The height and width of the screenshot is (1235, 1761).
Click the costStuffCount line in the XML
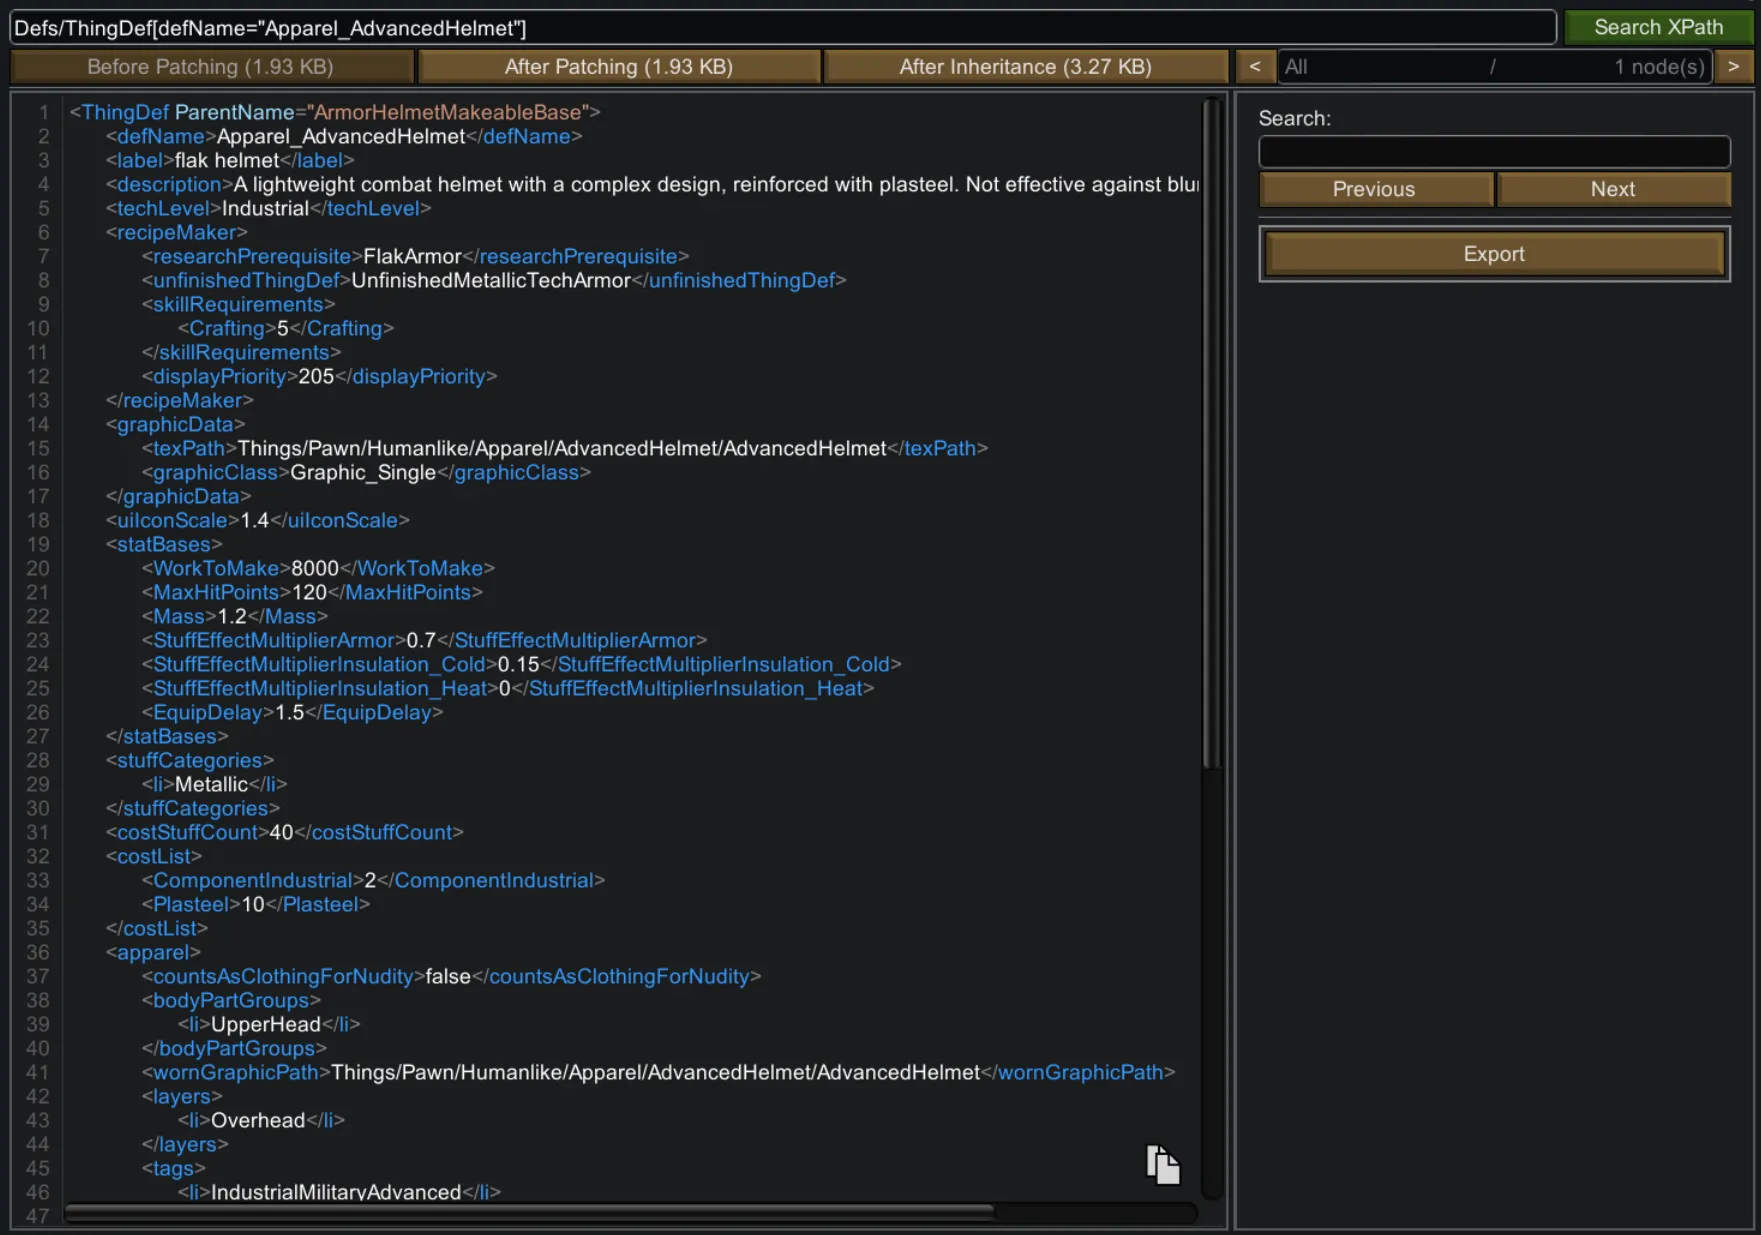pyautogui.click(x=284, y=833)
